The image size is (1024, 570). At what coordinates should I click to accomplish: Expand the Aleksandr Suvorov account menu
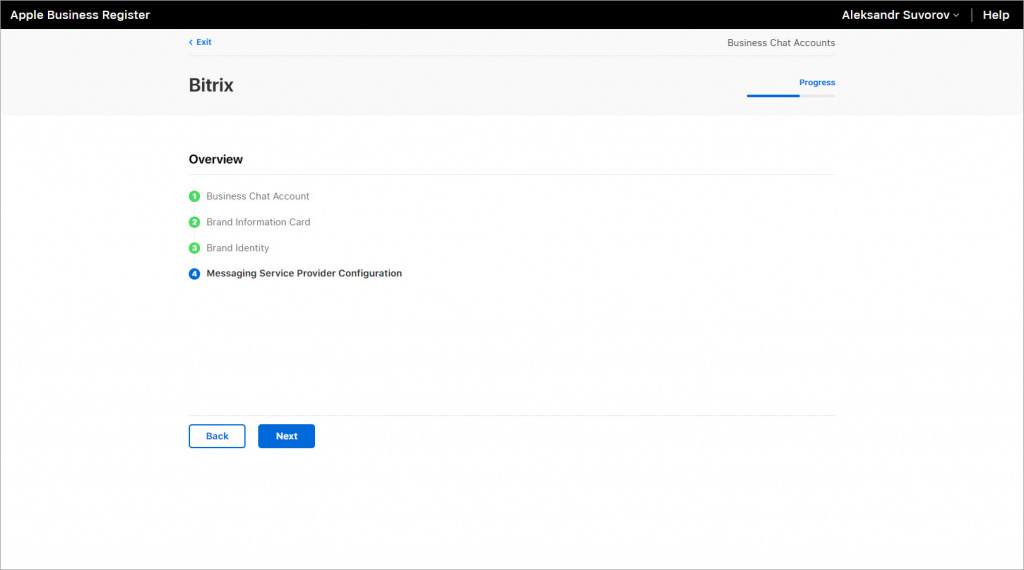(x=900, y=15)
